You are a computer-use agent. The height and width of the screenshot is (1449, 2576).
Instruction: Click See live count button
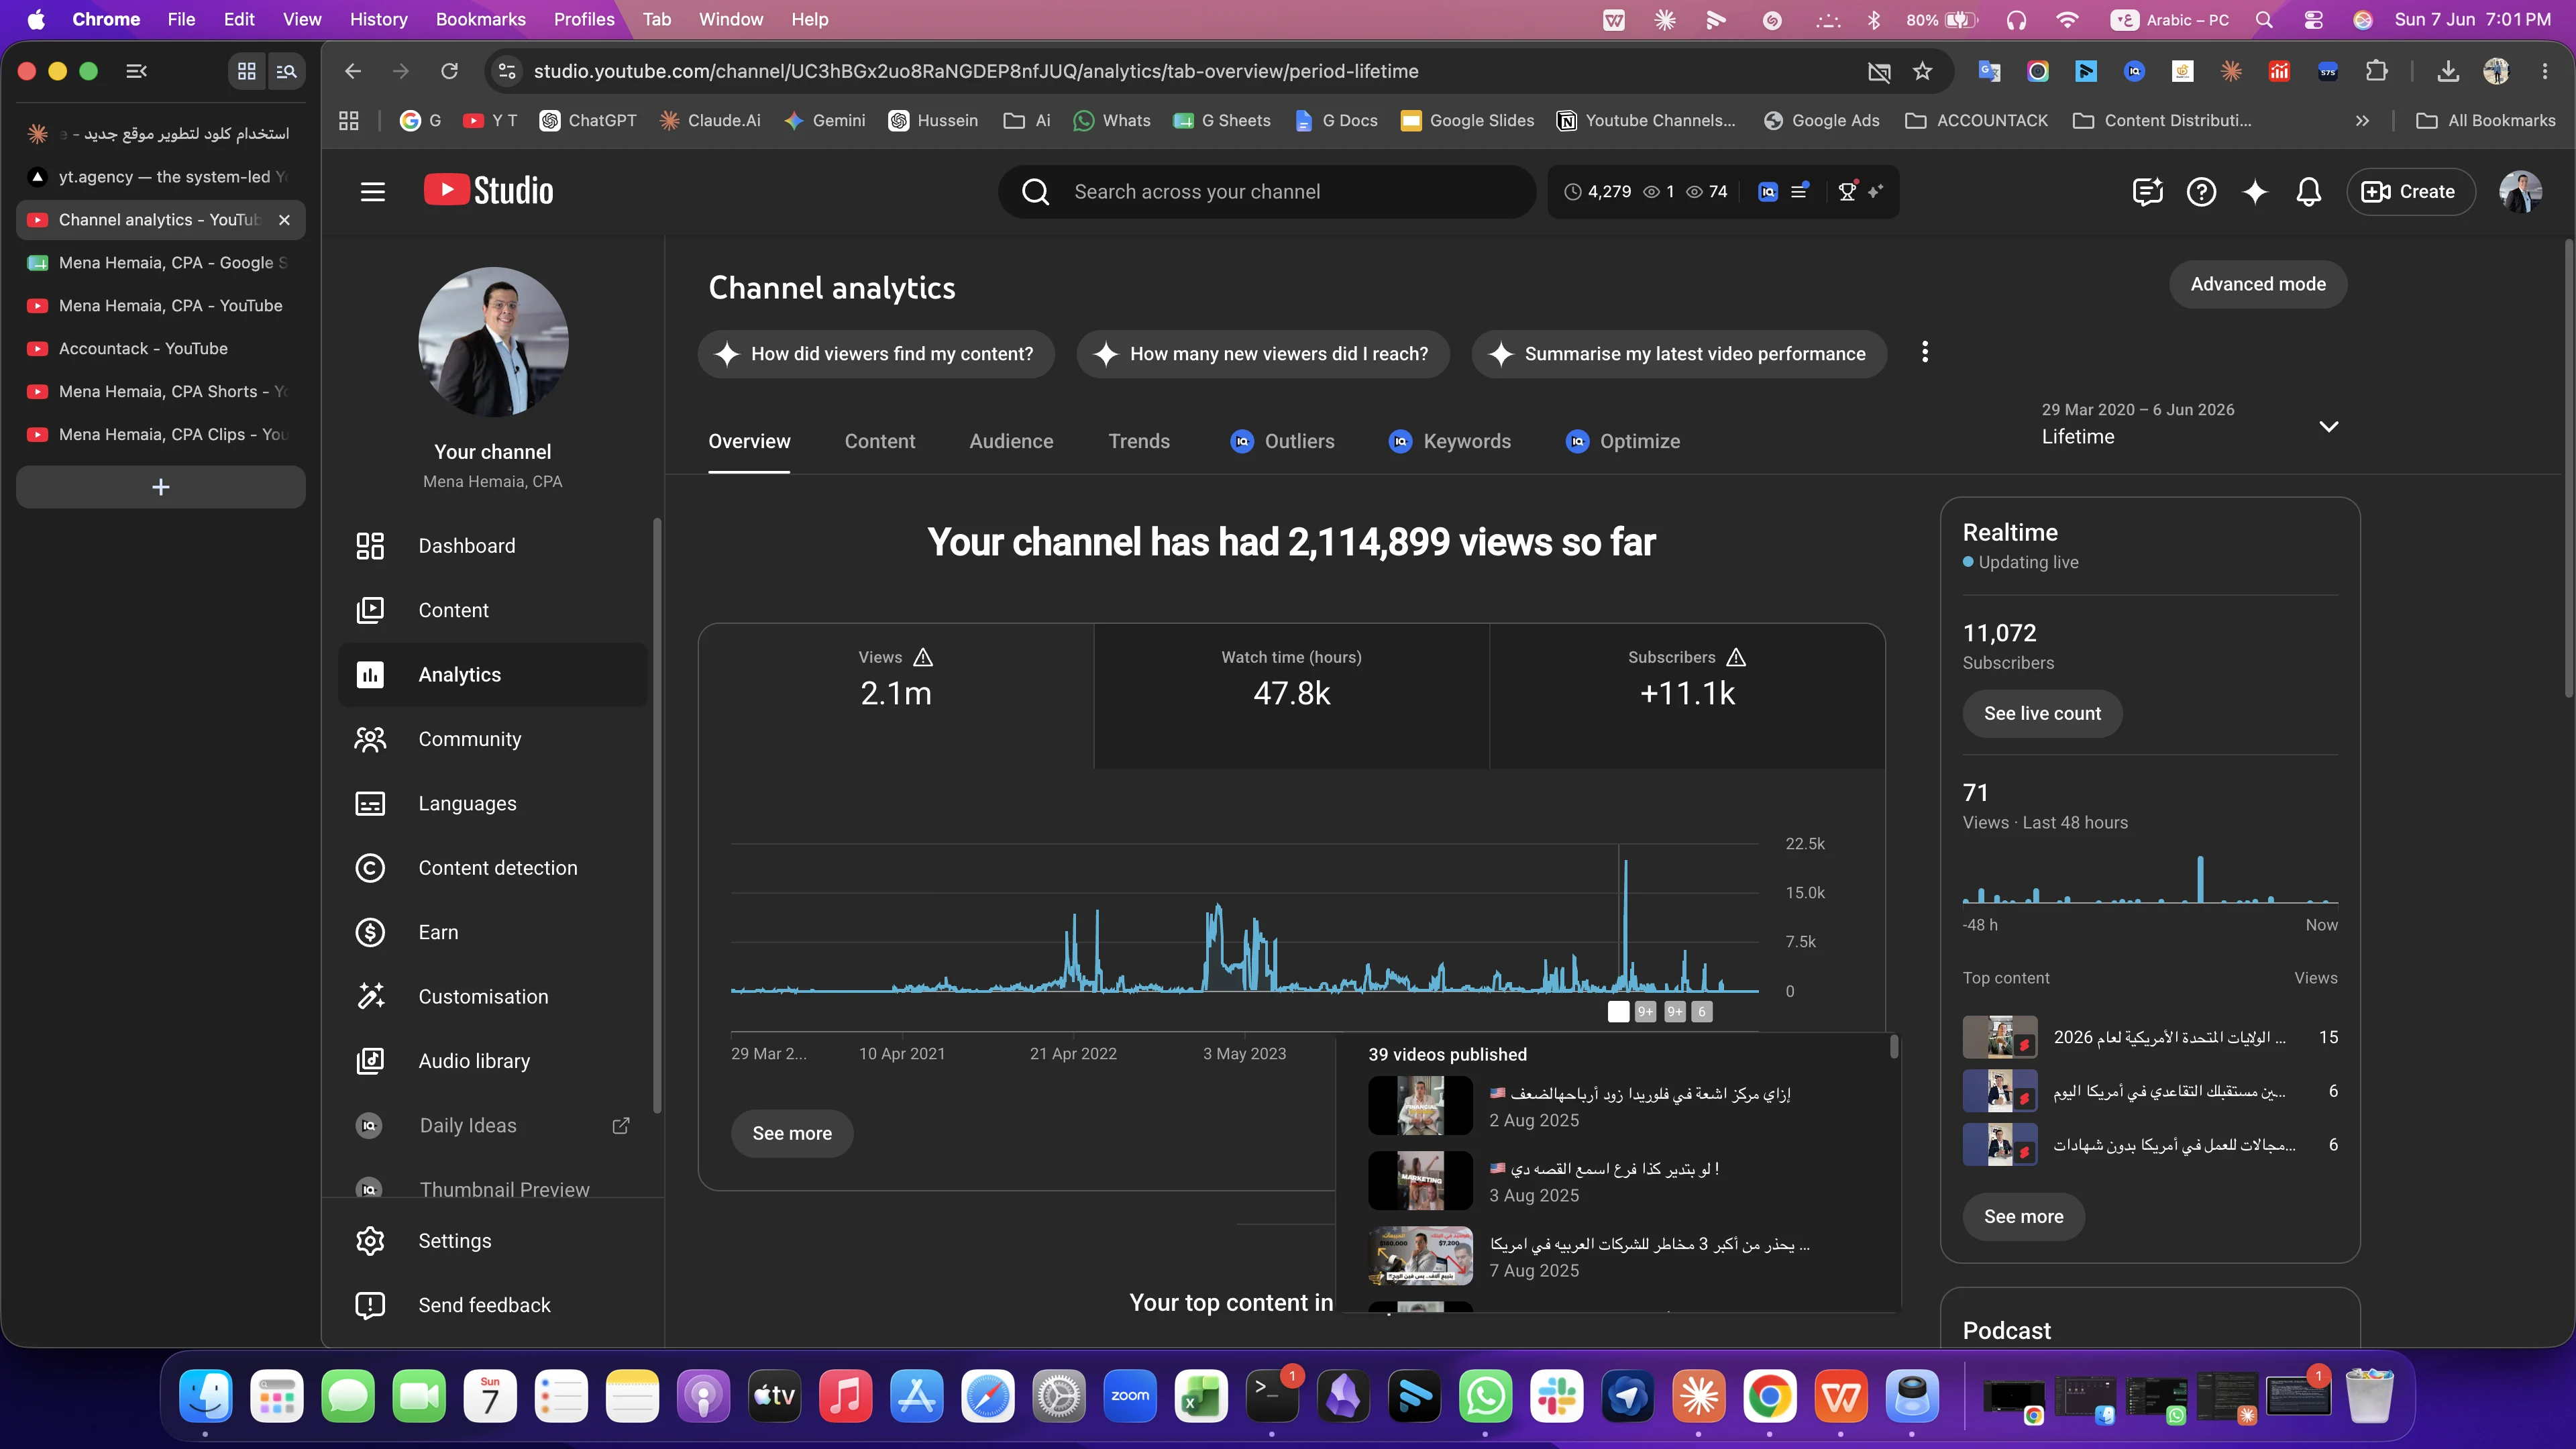coord(2042,713)
